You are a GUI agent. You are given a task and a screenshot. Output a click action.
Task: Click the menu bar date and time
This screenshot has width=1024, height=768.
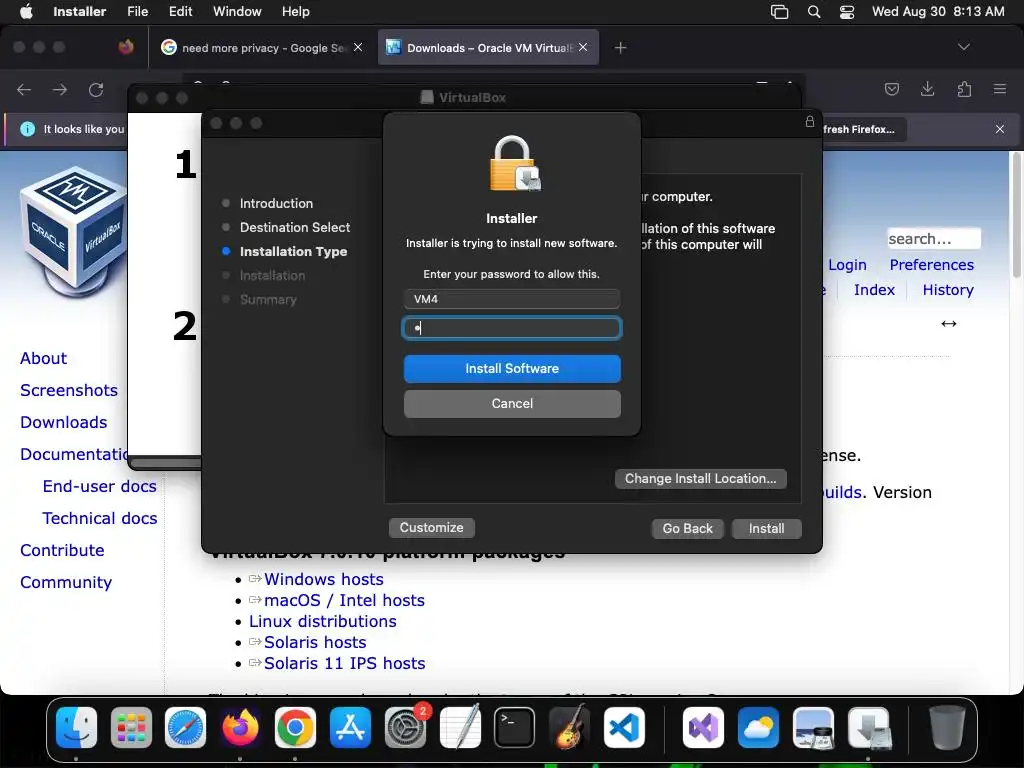(x=938, y=12)
